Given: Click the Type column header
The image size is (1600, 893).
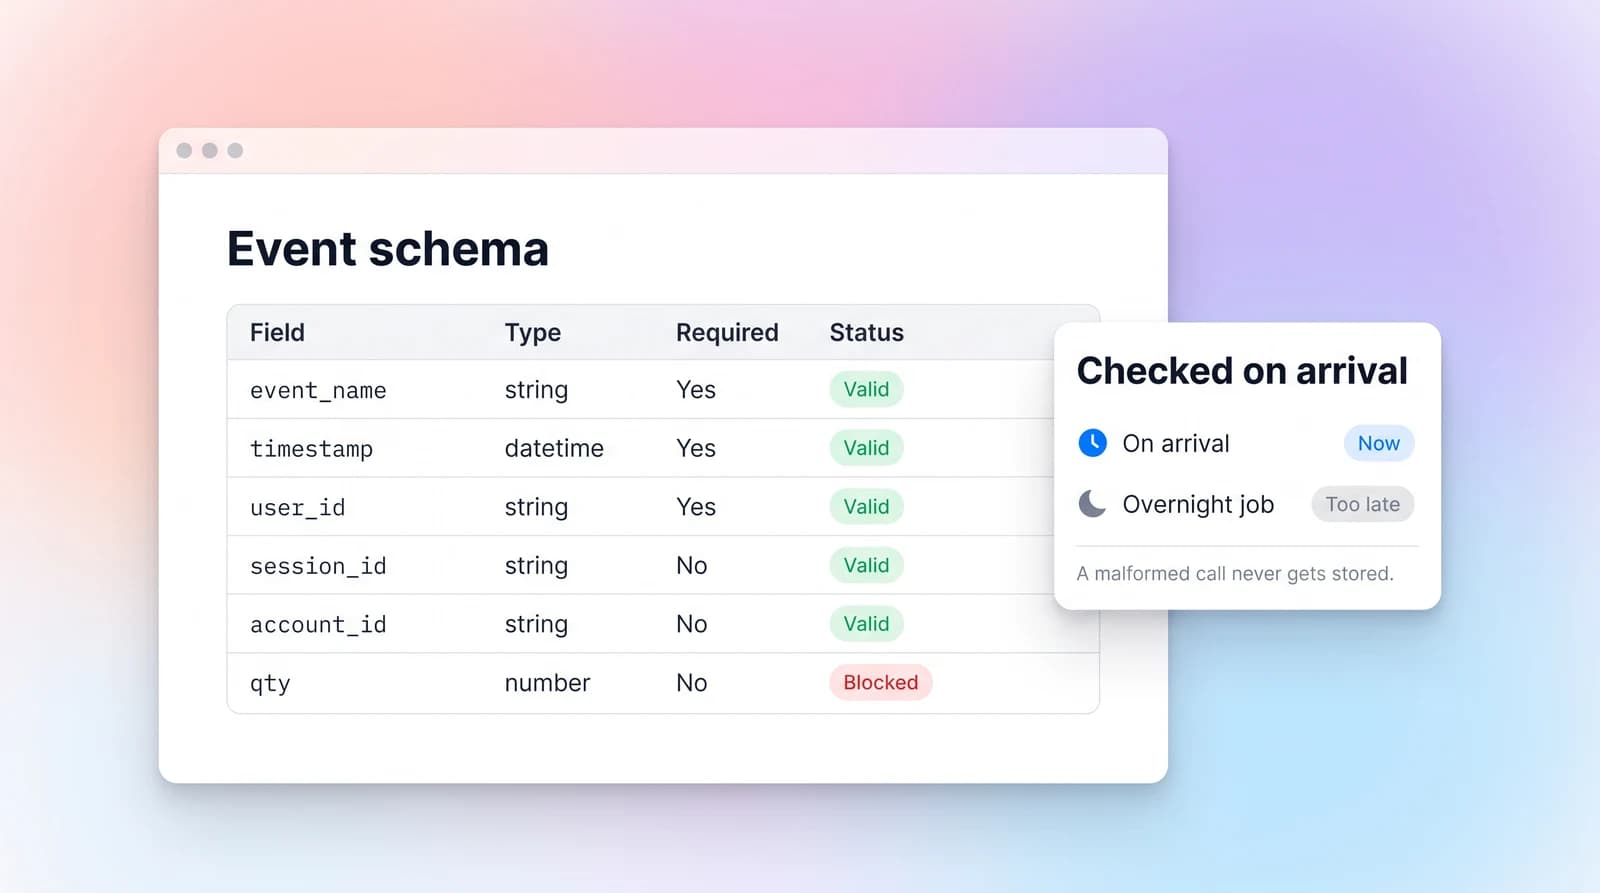Looking at the screenshot, I should (532, 332).
